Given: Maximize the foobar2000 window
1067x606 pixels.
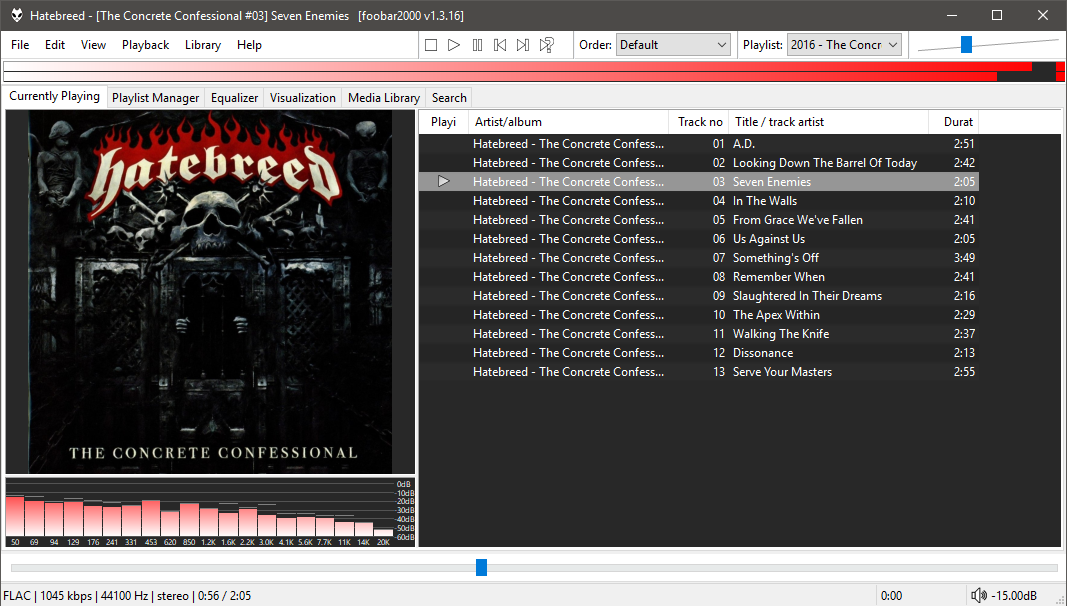Looking at the screenshot, I should (997, 15).
